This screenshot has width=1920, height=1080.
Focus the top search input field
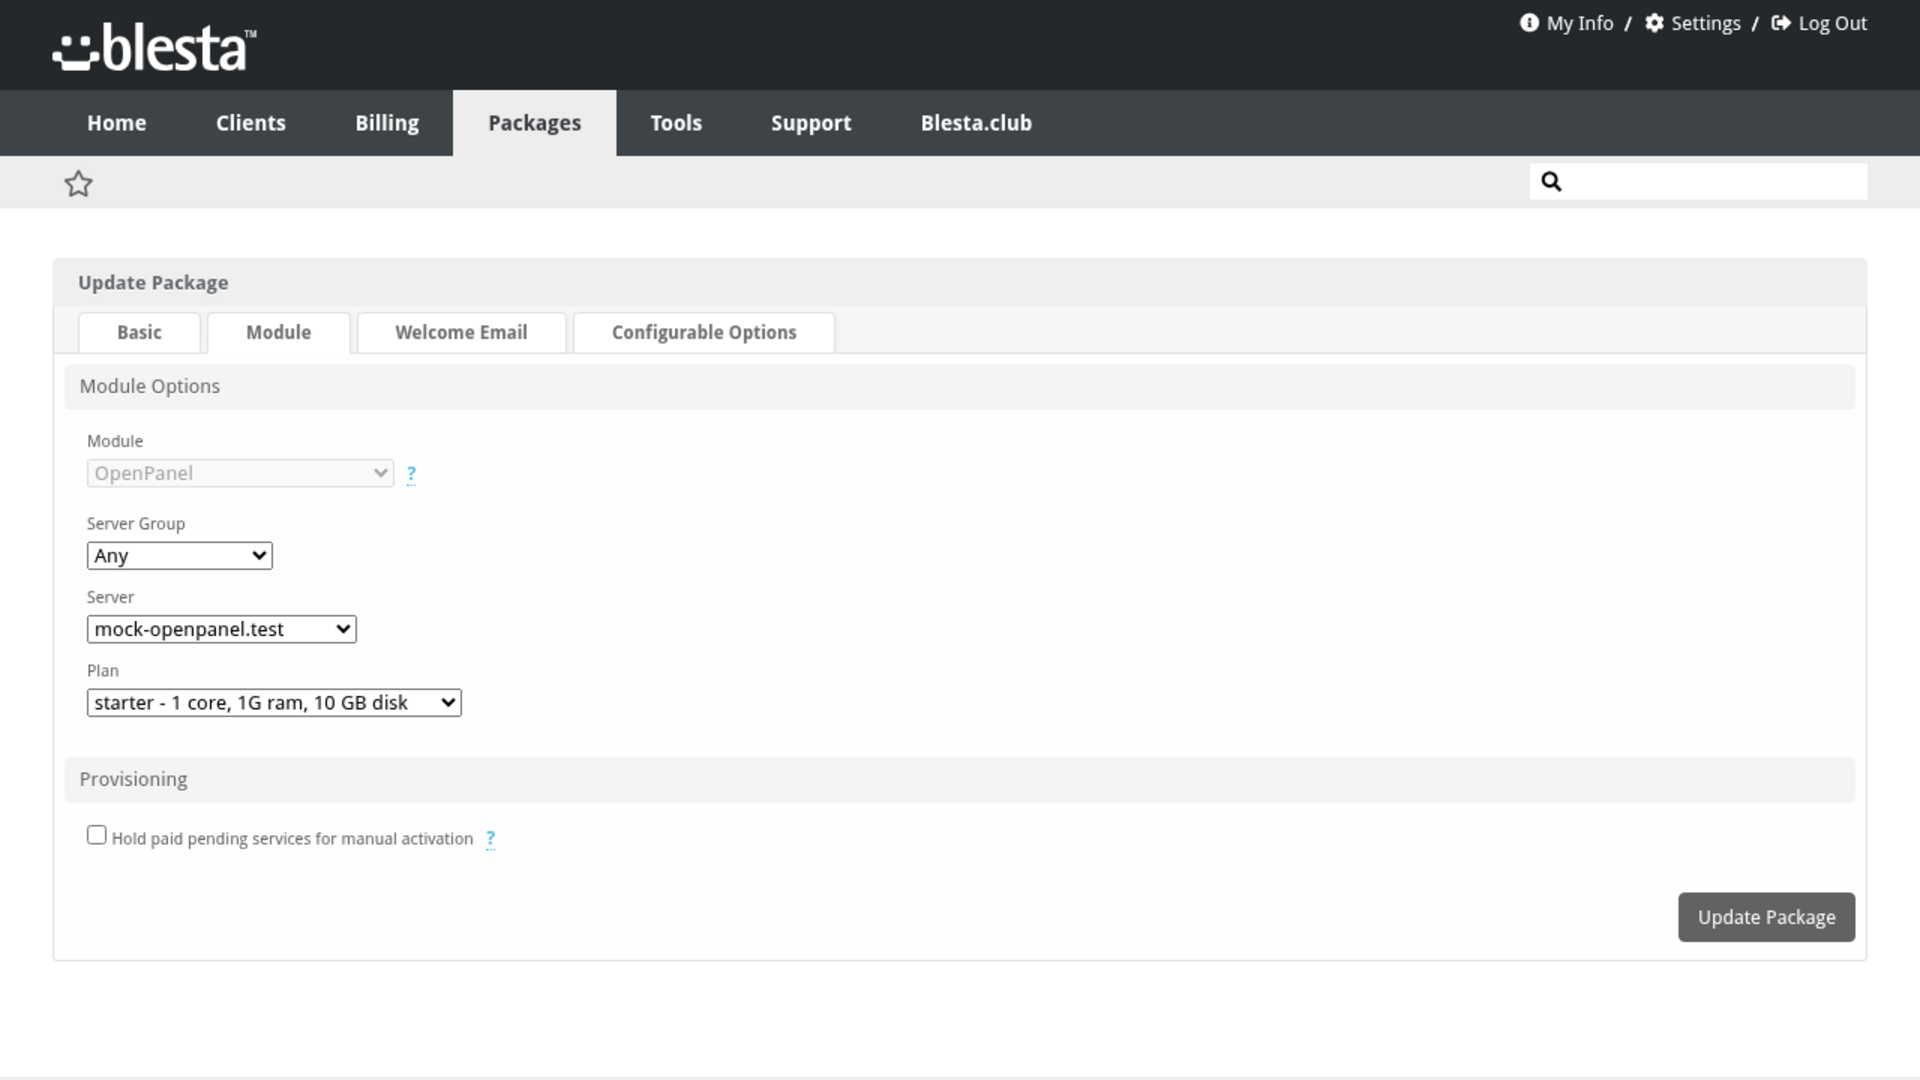(1698, 182)
